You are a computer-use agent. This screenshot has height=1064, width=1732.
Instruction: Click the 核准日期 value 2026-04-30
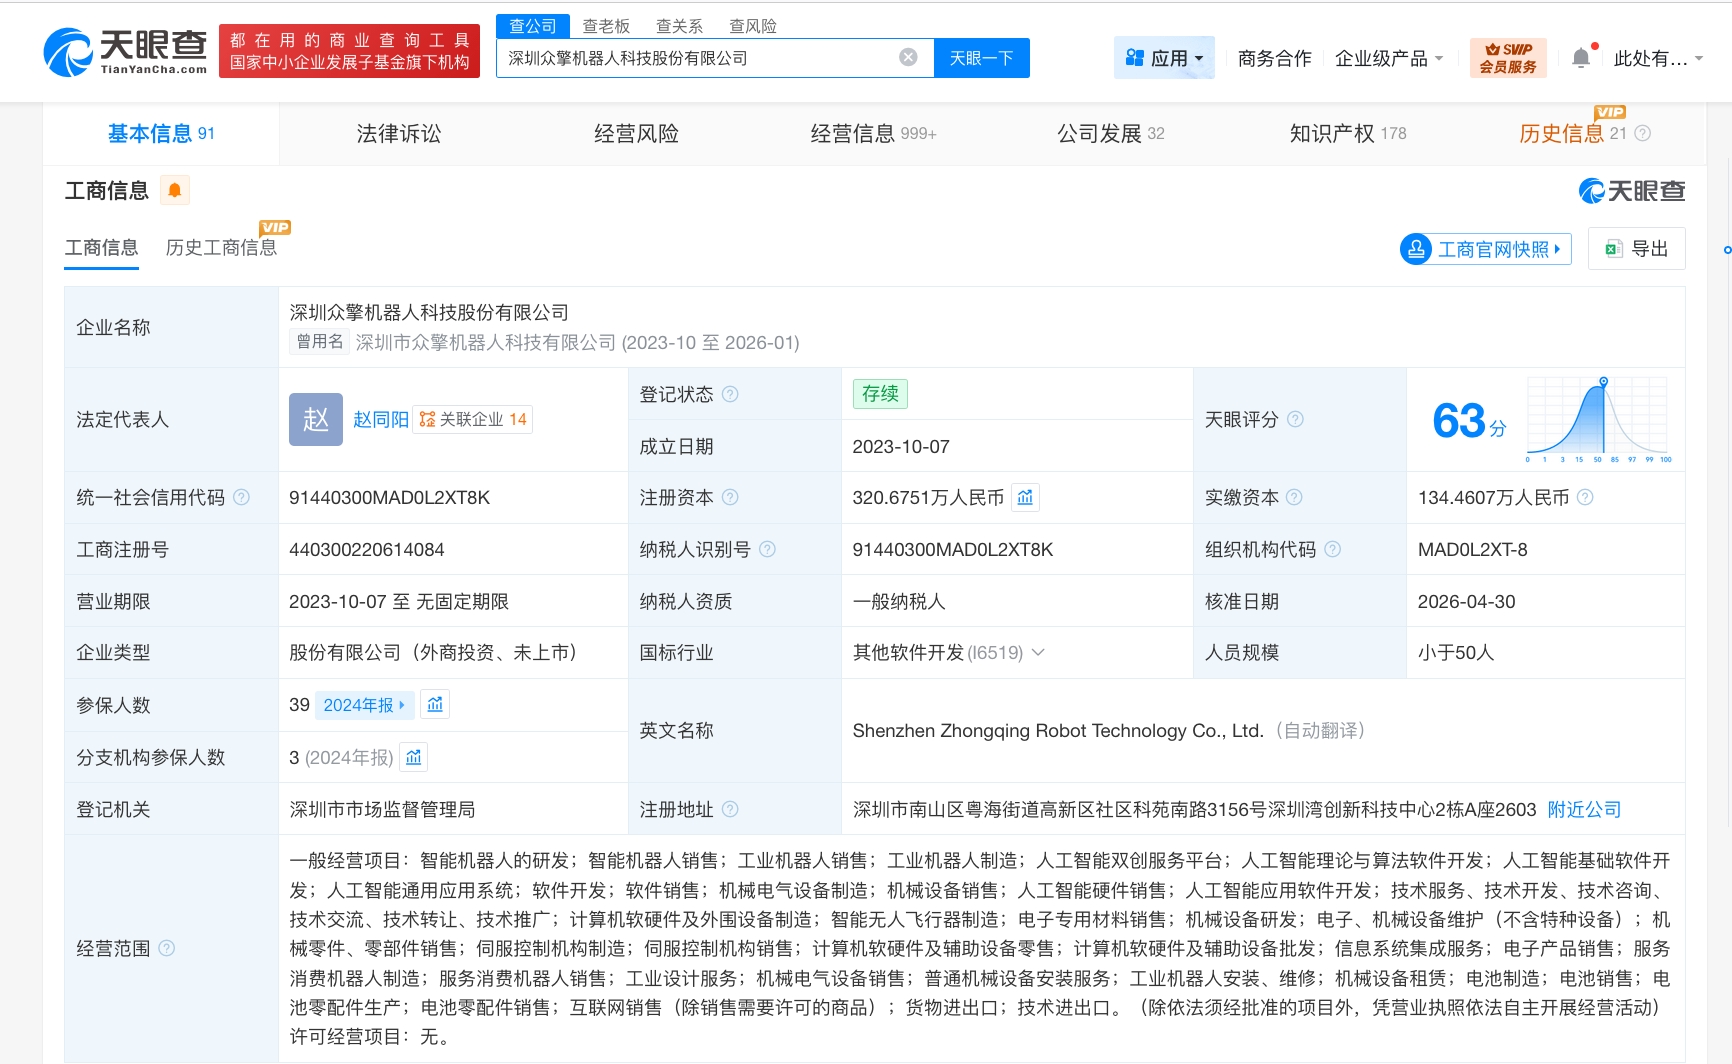[1466, 601]
